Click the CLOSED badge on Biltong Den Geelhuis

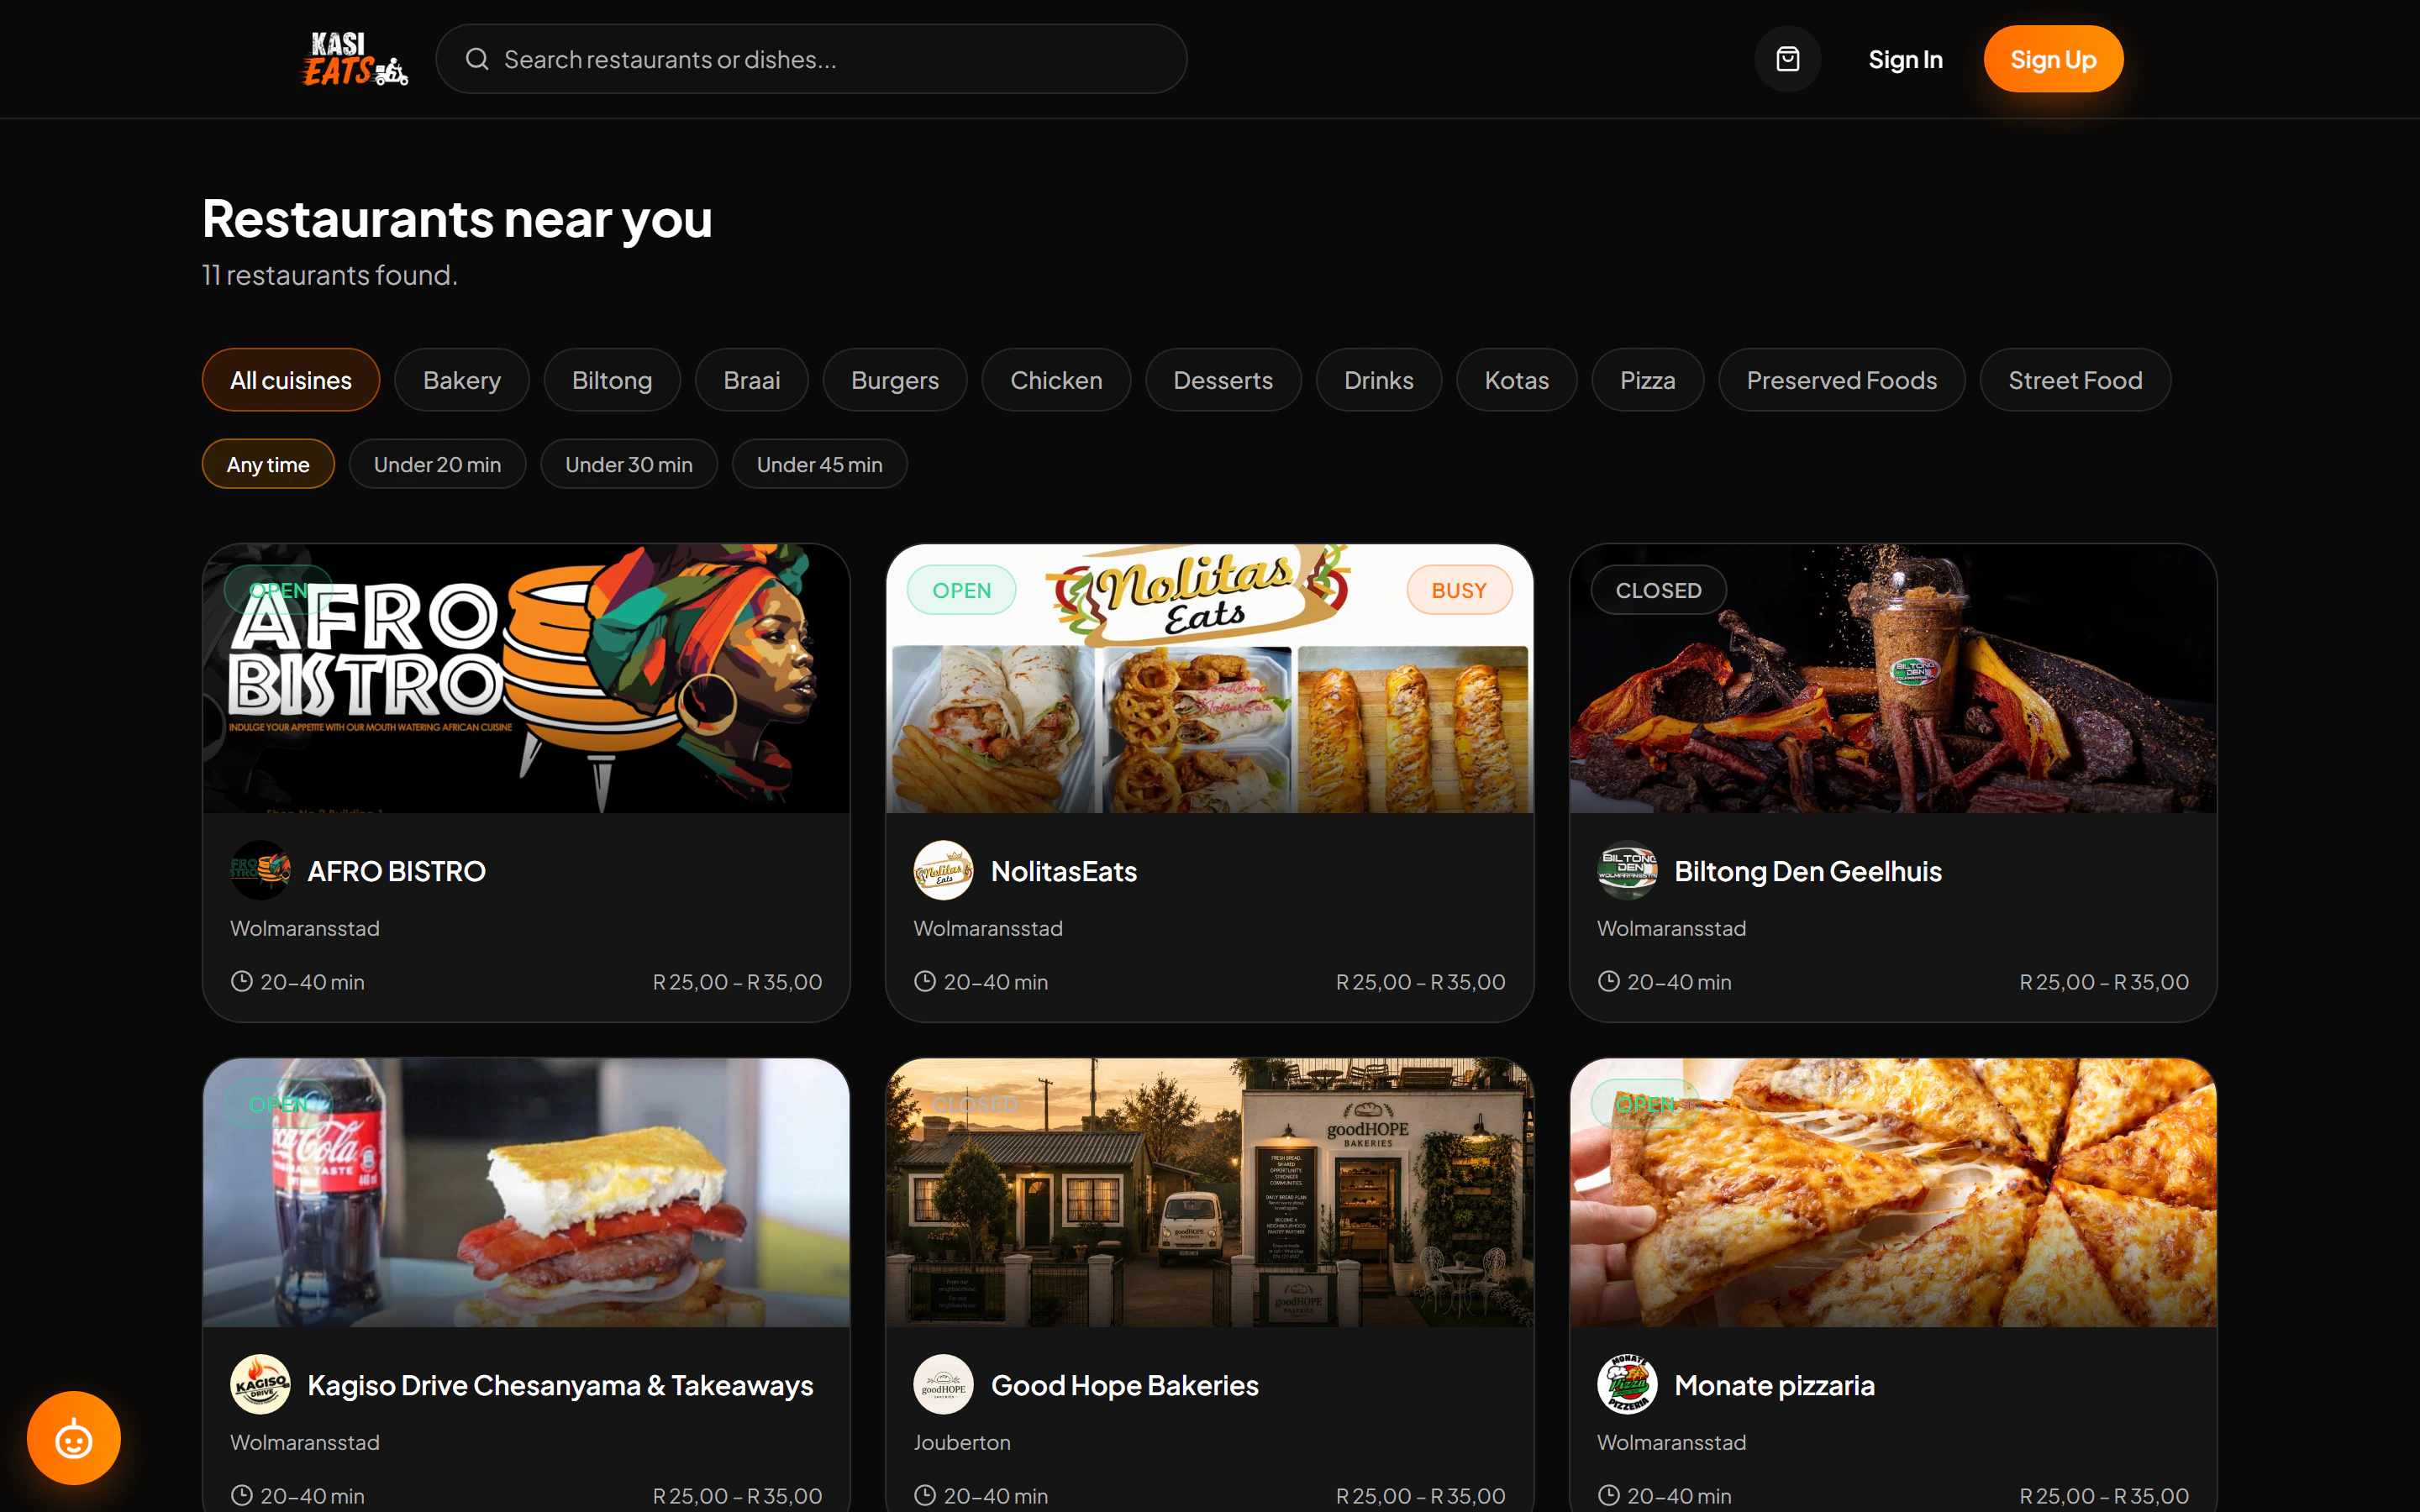click(x=1658, y=590)
